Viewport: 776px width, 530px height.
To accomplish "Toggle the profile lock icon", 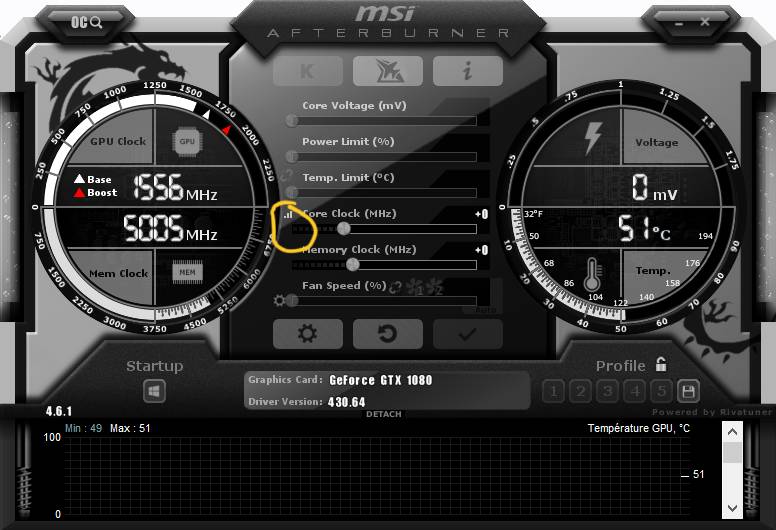I will point(661,364).
